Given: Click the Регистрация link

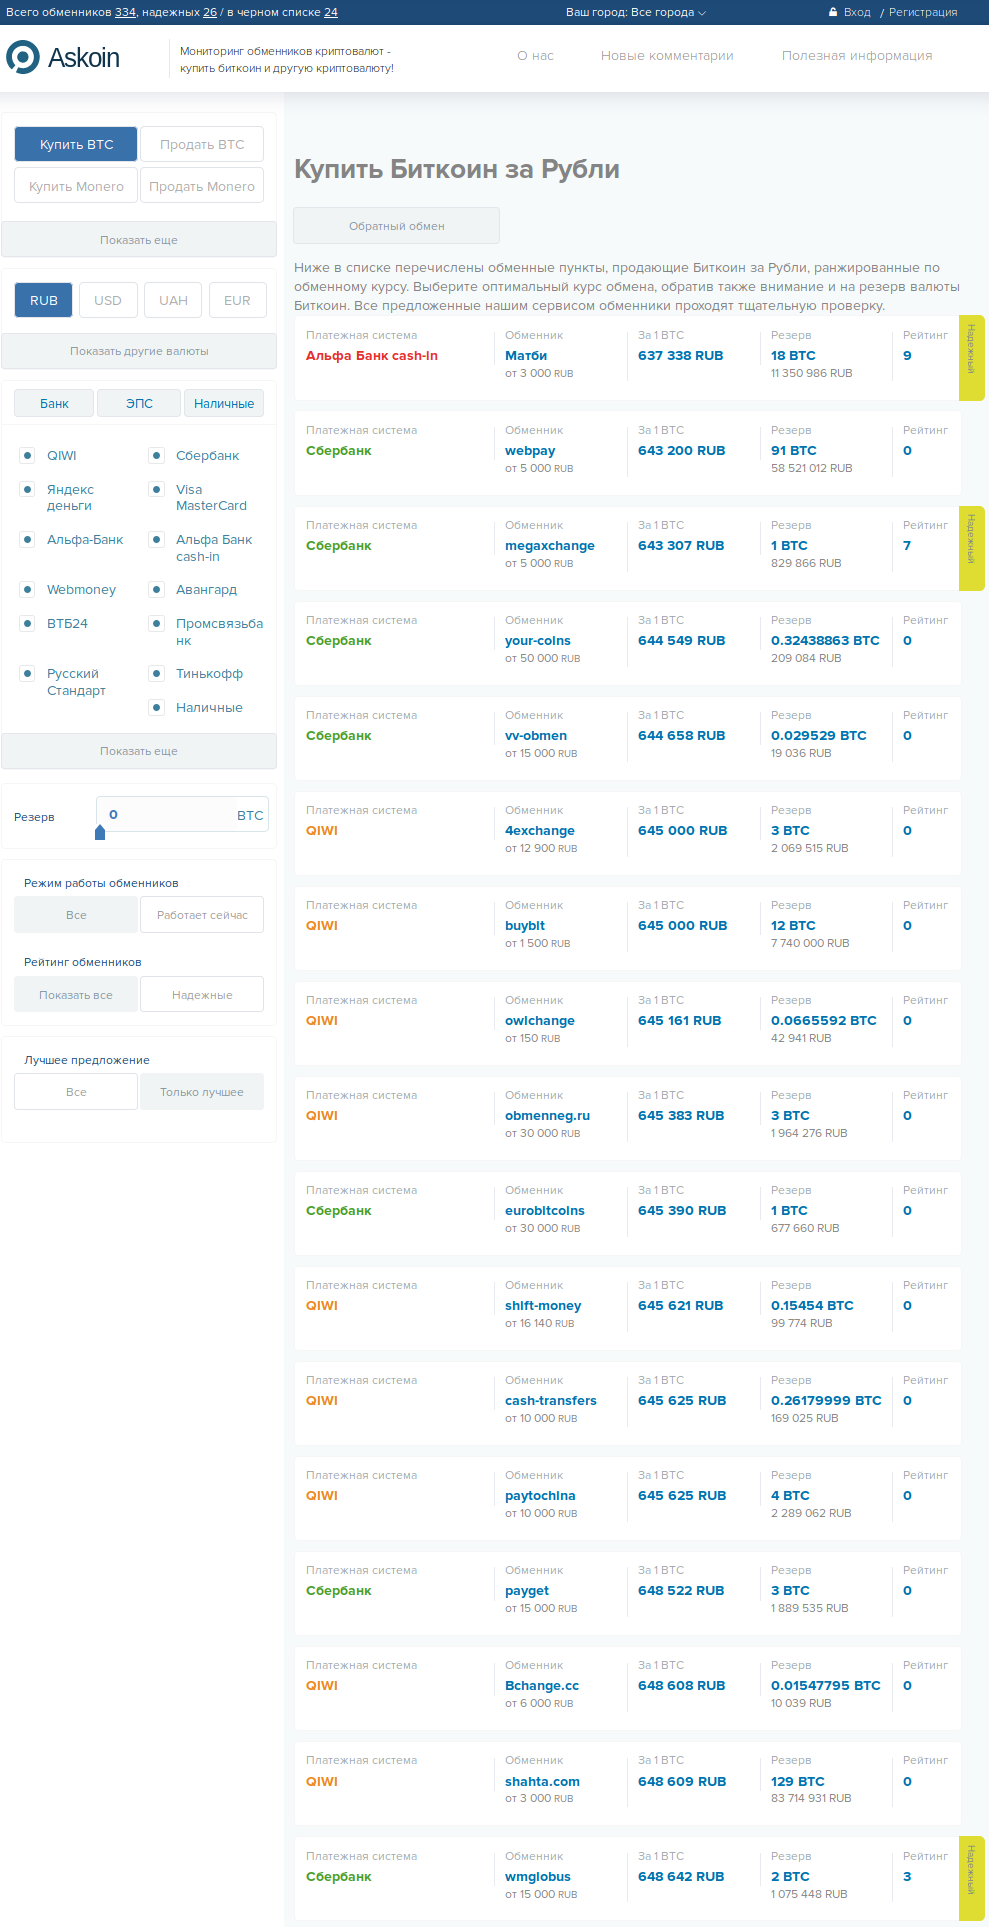Looking at the screenshot, I should [923, 12].
